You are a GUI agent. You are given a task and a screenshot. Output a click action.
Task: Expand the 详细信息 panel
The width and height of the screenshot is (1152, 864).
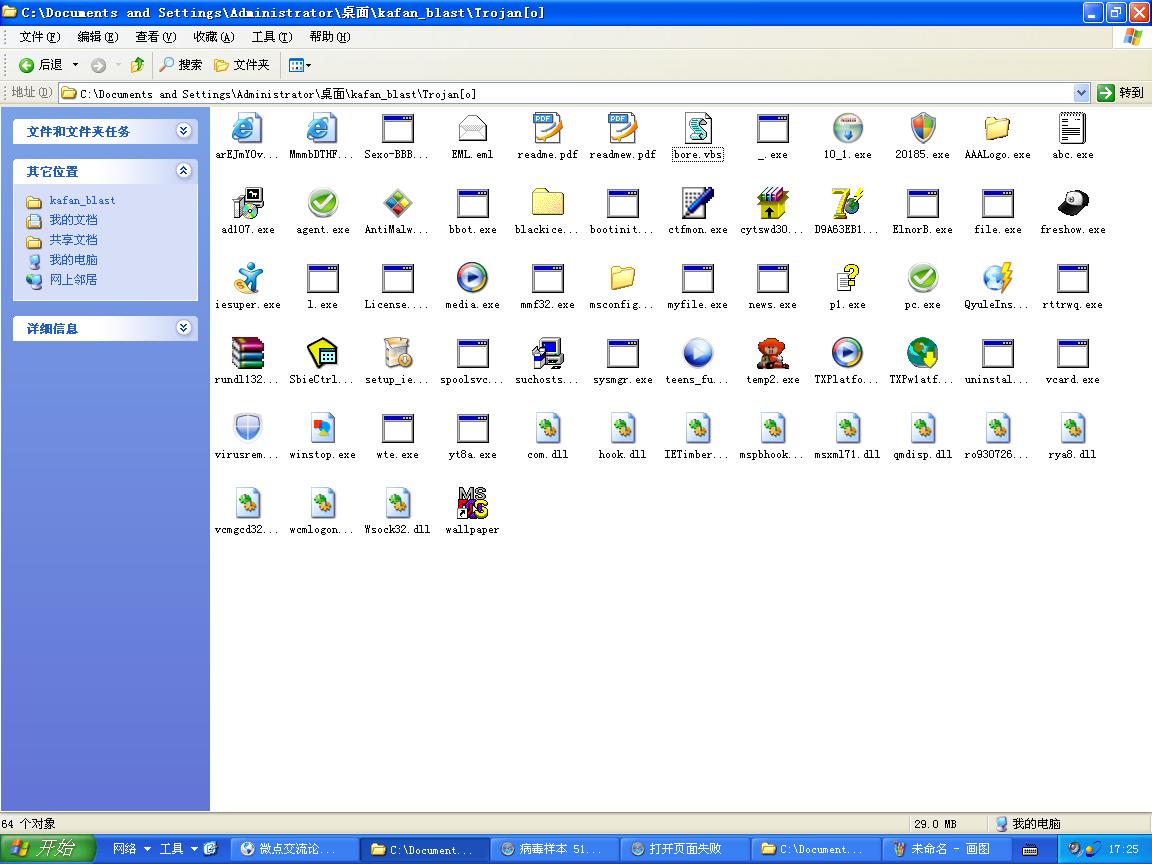(x=184, y=328)
